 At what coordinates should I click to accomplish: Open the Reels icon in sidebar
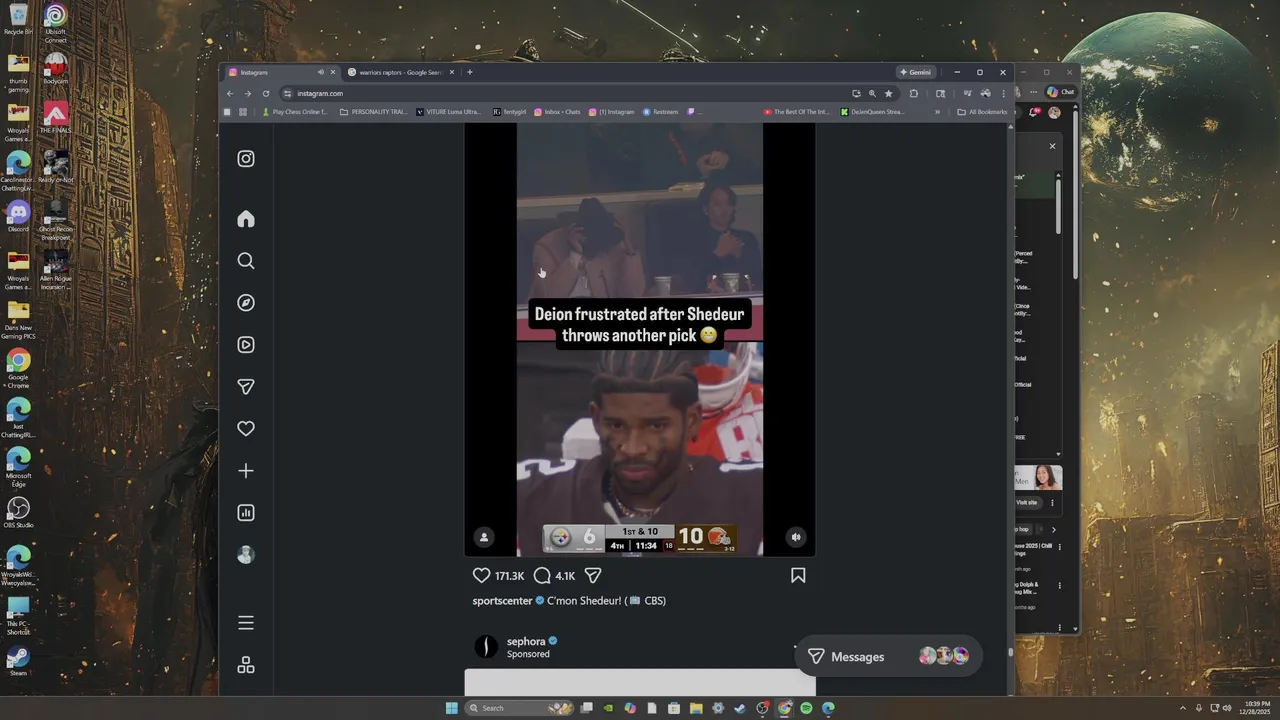coord(246,345)
